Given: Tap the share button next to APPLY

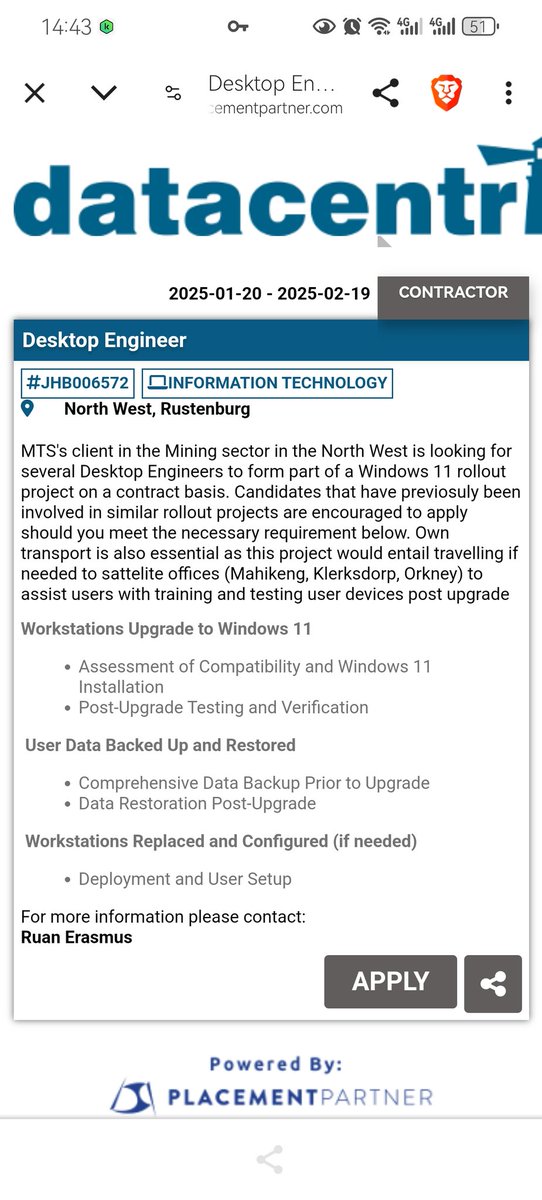Looking at the screenshot, I should (493, 984).
